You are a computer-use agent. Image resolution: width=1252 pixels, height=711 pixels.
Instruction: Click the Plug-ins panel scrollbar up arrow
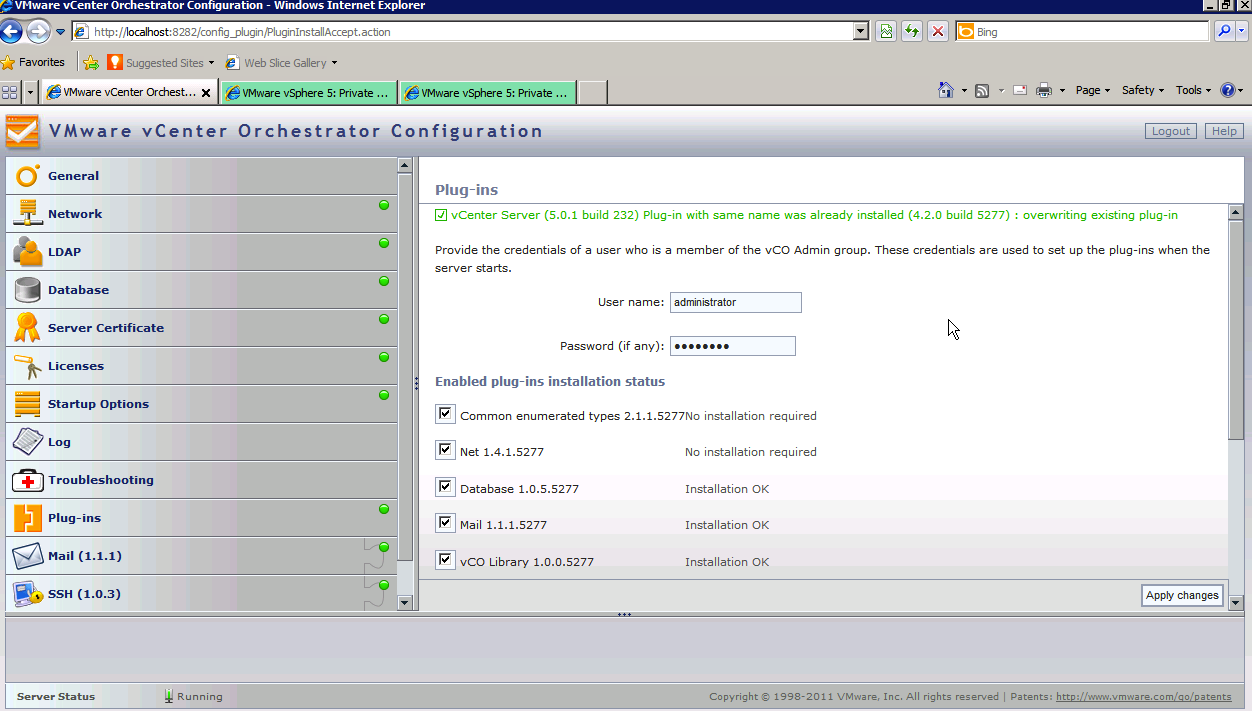click(1236, 212)
